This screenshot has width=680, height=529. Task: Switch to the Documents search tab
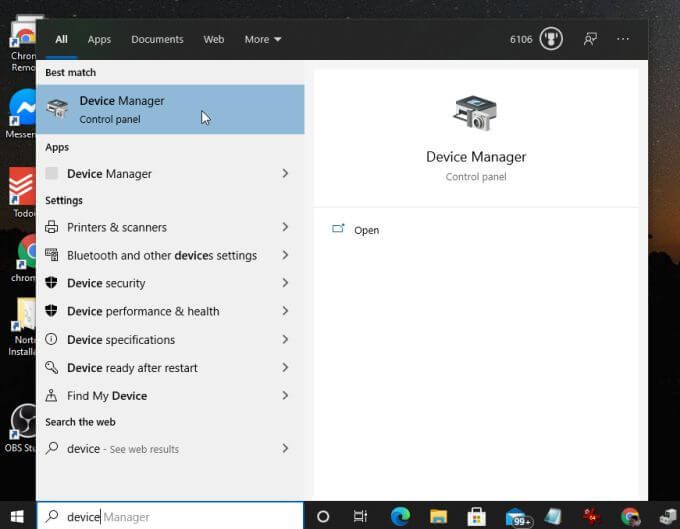coord(157,39)
